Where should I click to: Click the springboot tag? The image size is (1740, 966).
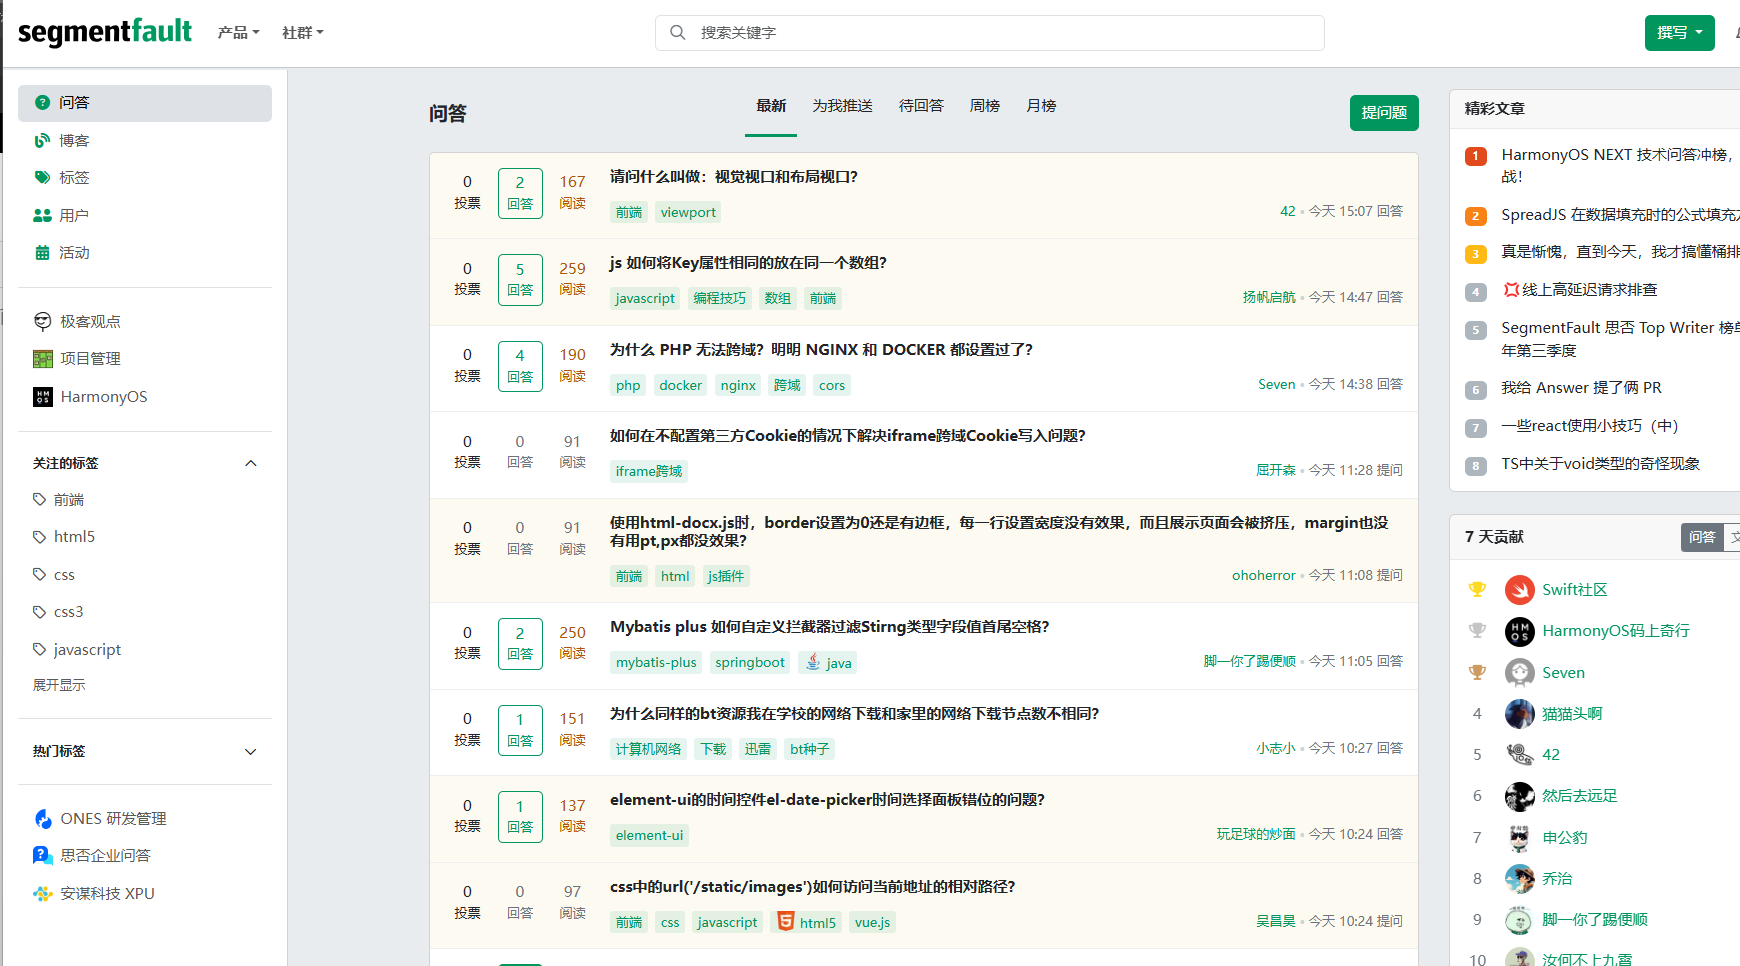(750, 662)
